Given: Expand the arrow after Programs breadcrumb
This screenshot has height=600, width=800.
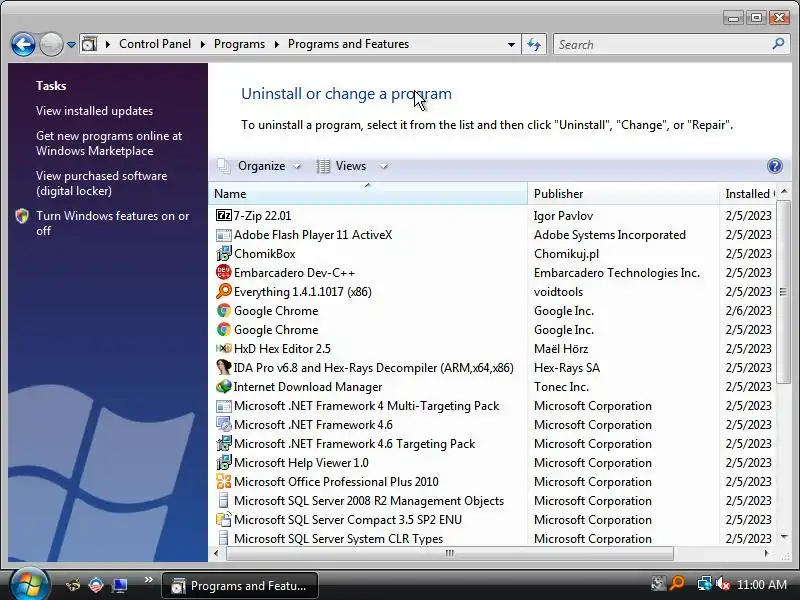Looking at the screenshot, I should click(x=277, y=44).
